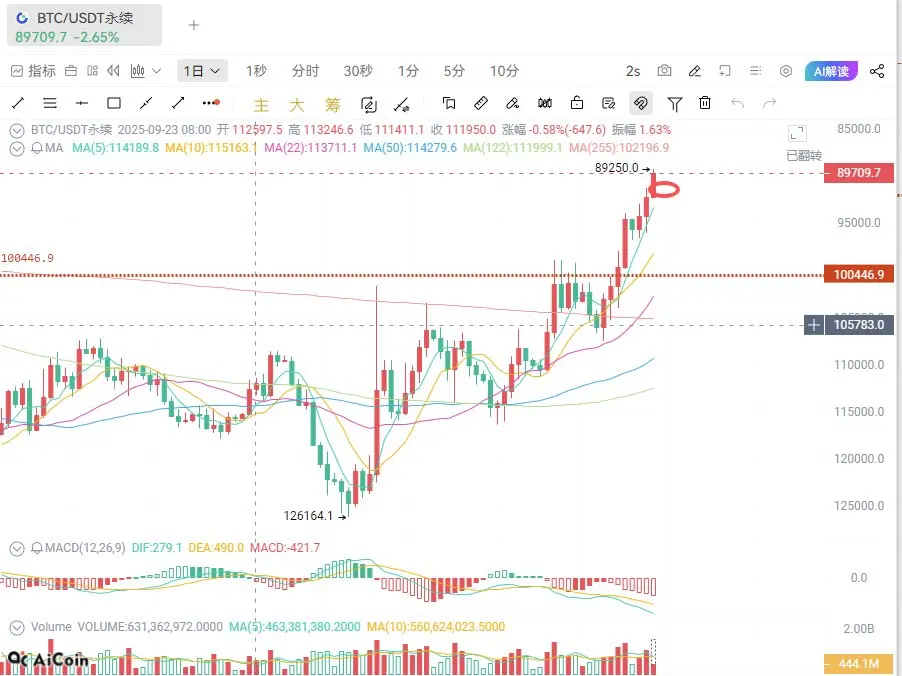The image size is (902, 676).
Task: Click the pencil draw icon in top toolbar
Action: pyautogui.click(x=695, y=71)
